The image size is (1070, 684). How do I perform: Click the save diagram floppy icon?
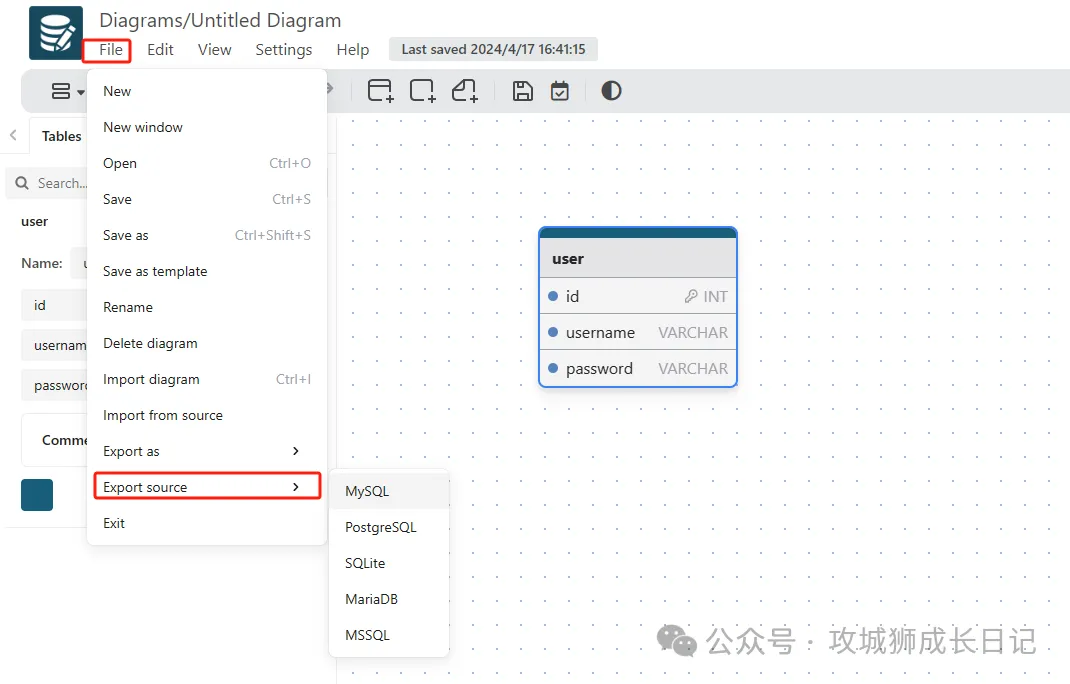pyautogui.click(x=522, y=91)
